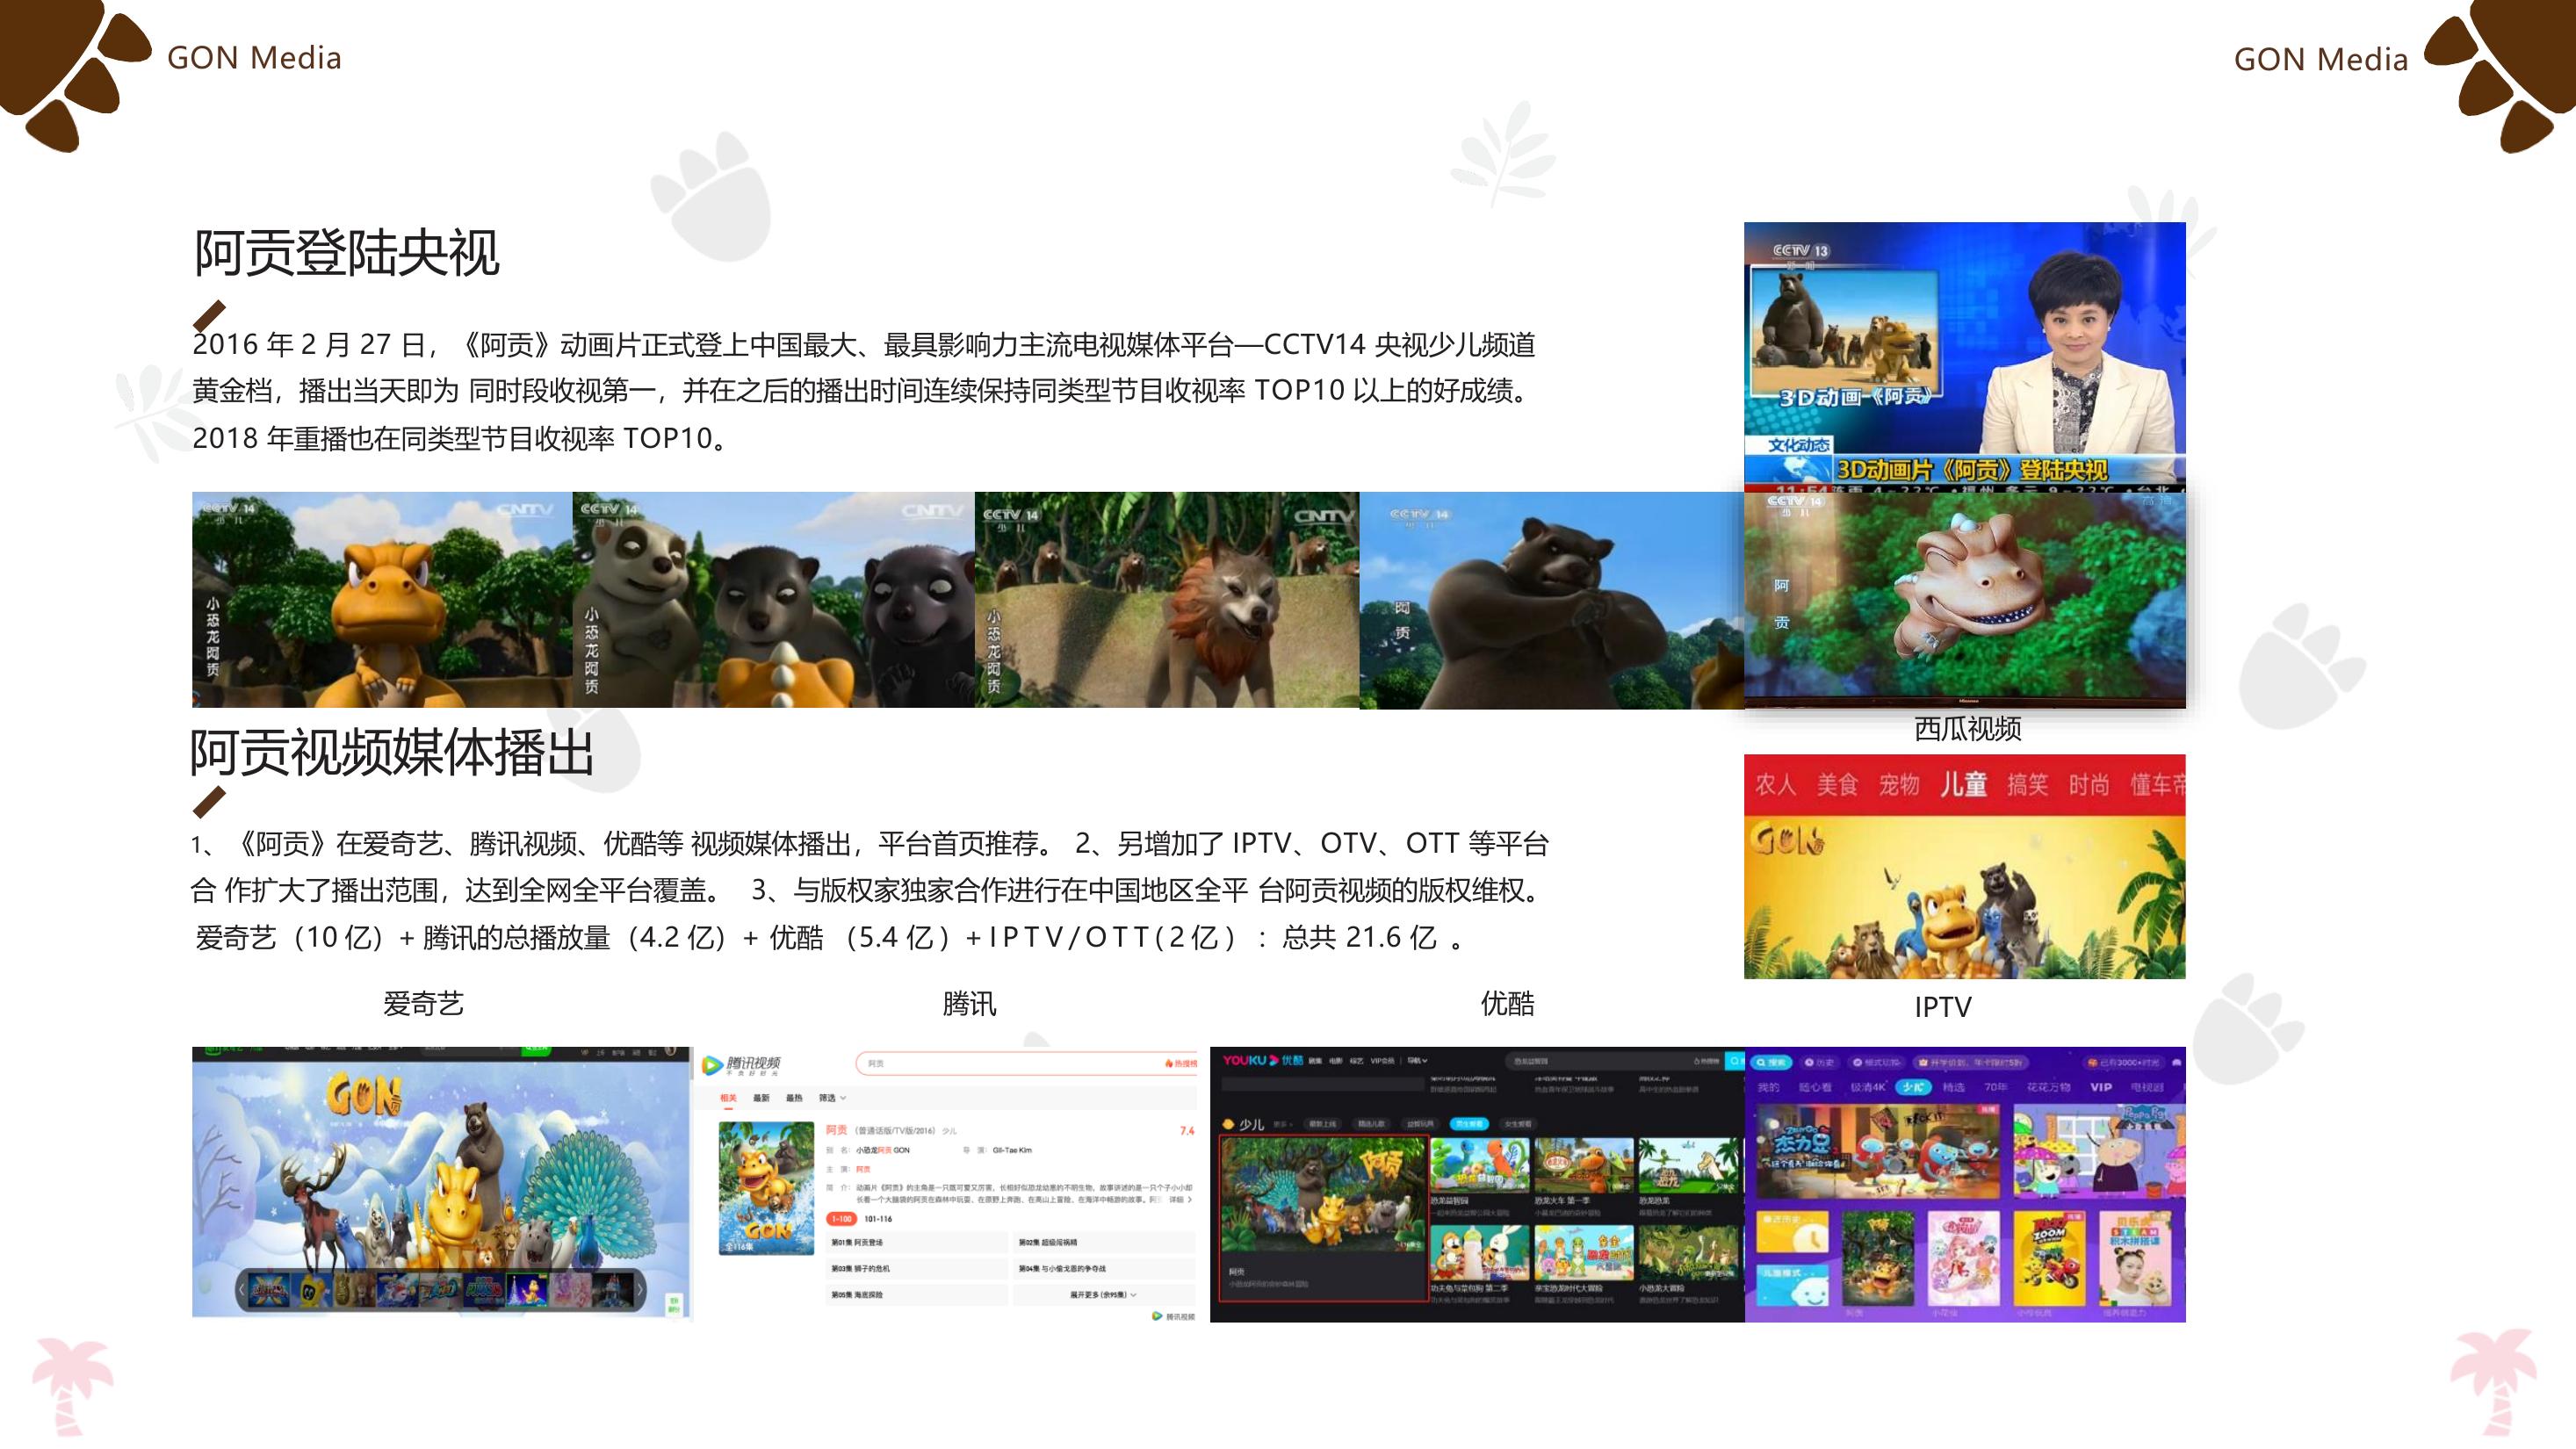Click the YOUKU logo in the Youku screenshot
The image size is (2576, 1449).
[x=1264, y=1061]
